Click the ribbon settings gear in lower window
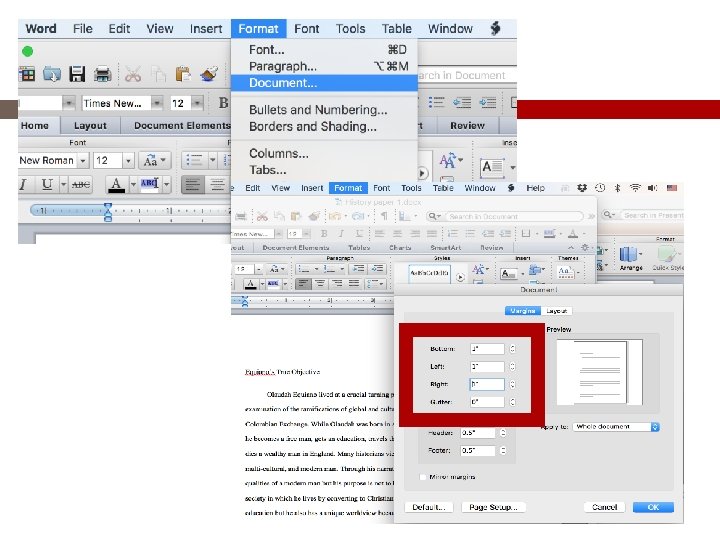 click(585, 248)
